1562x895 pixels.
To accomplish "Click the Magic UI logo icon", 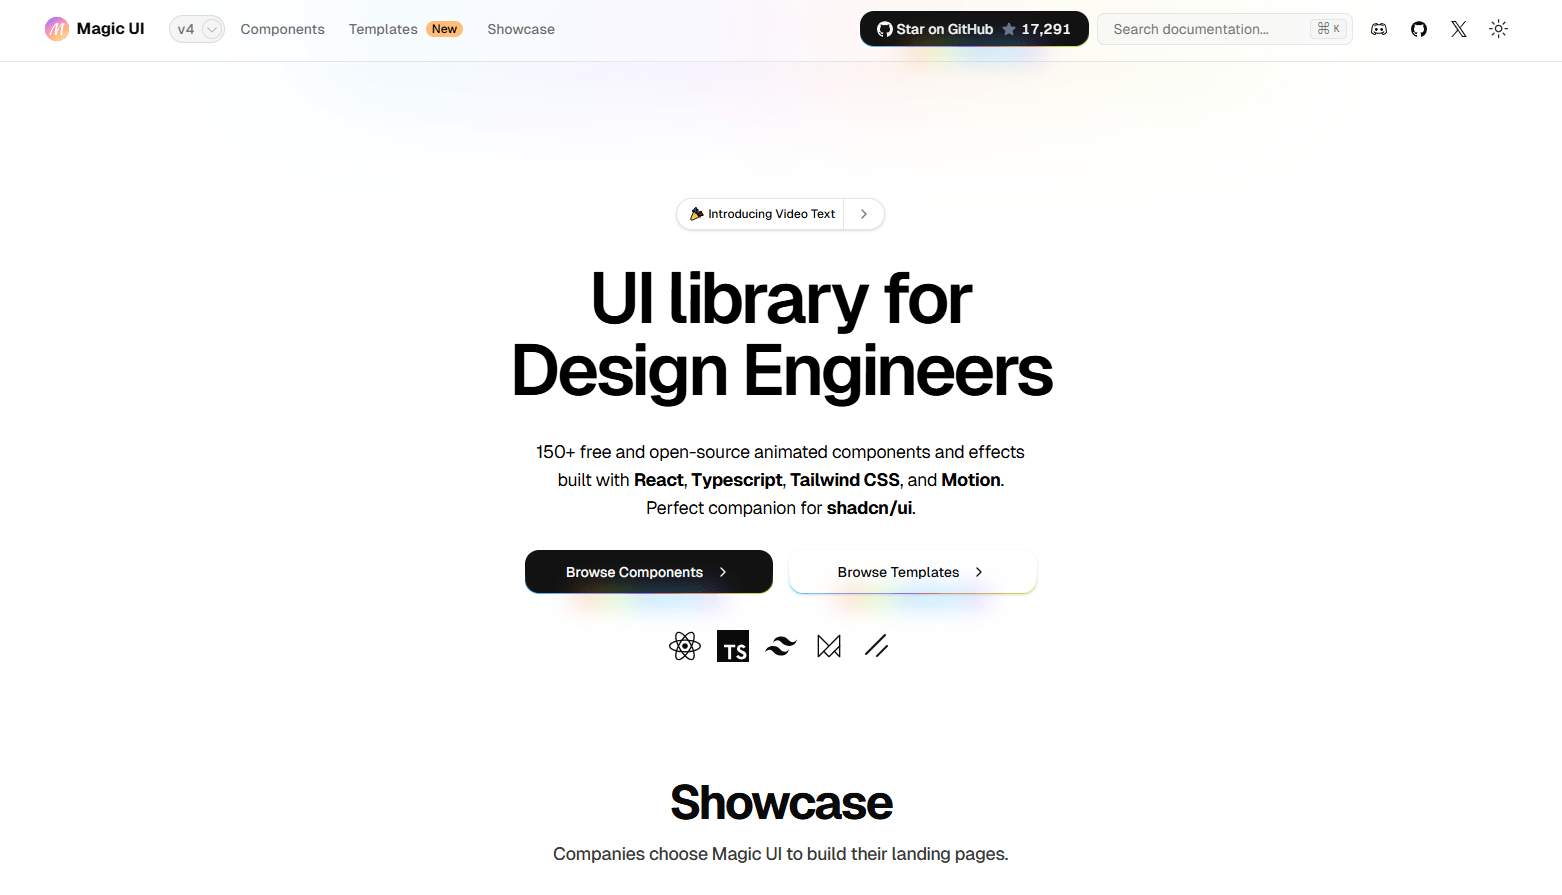I will point(57,29).
